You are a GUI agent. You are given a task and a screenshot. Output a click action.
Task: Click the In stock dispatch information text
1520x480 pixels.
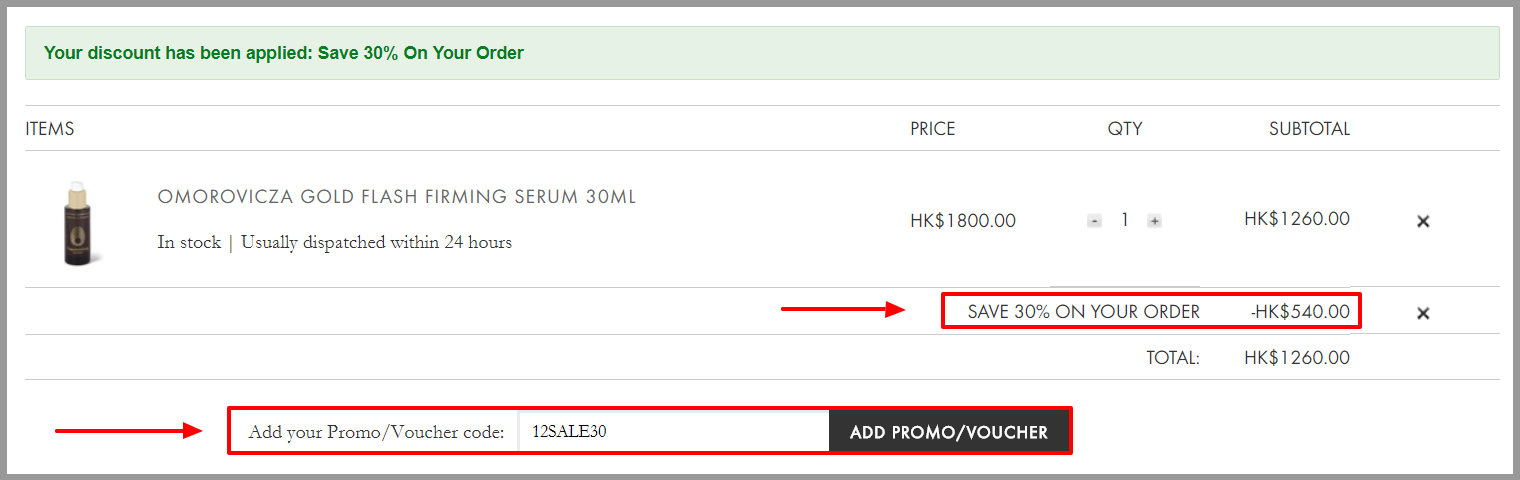coord(335,242)
